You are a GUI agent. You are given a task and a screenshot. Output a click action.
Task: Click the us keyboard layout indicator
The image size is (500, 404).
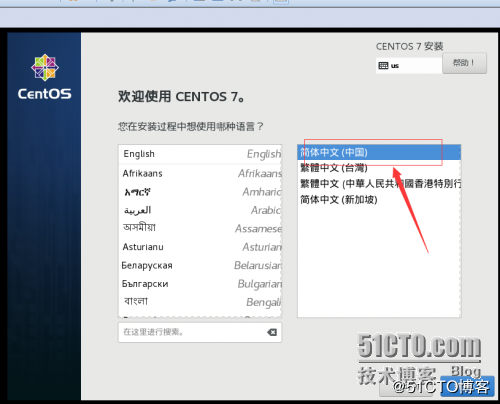tap(409, 65)
